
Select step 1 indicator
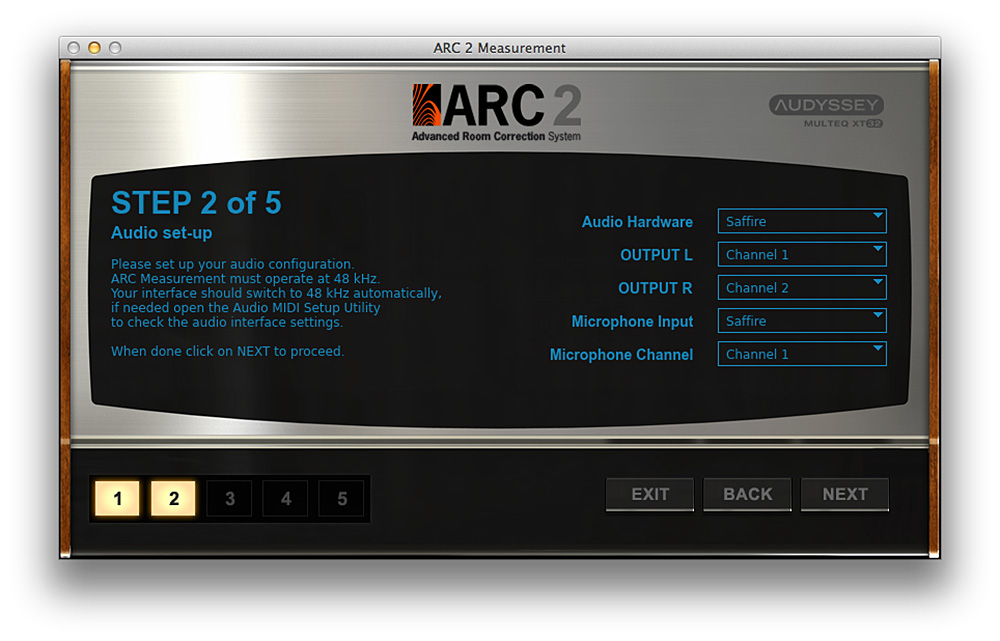click(x=118, y=498)
